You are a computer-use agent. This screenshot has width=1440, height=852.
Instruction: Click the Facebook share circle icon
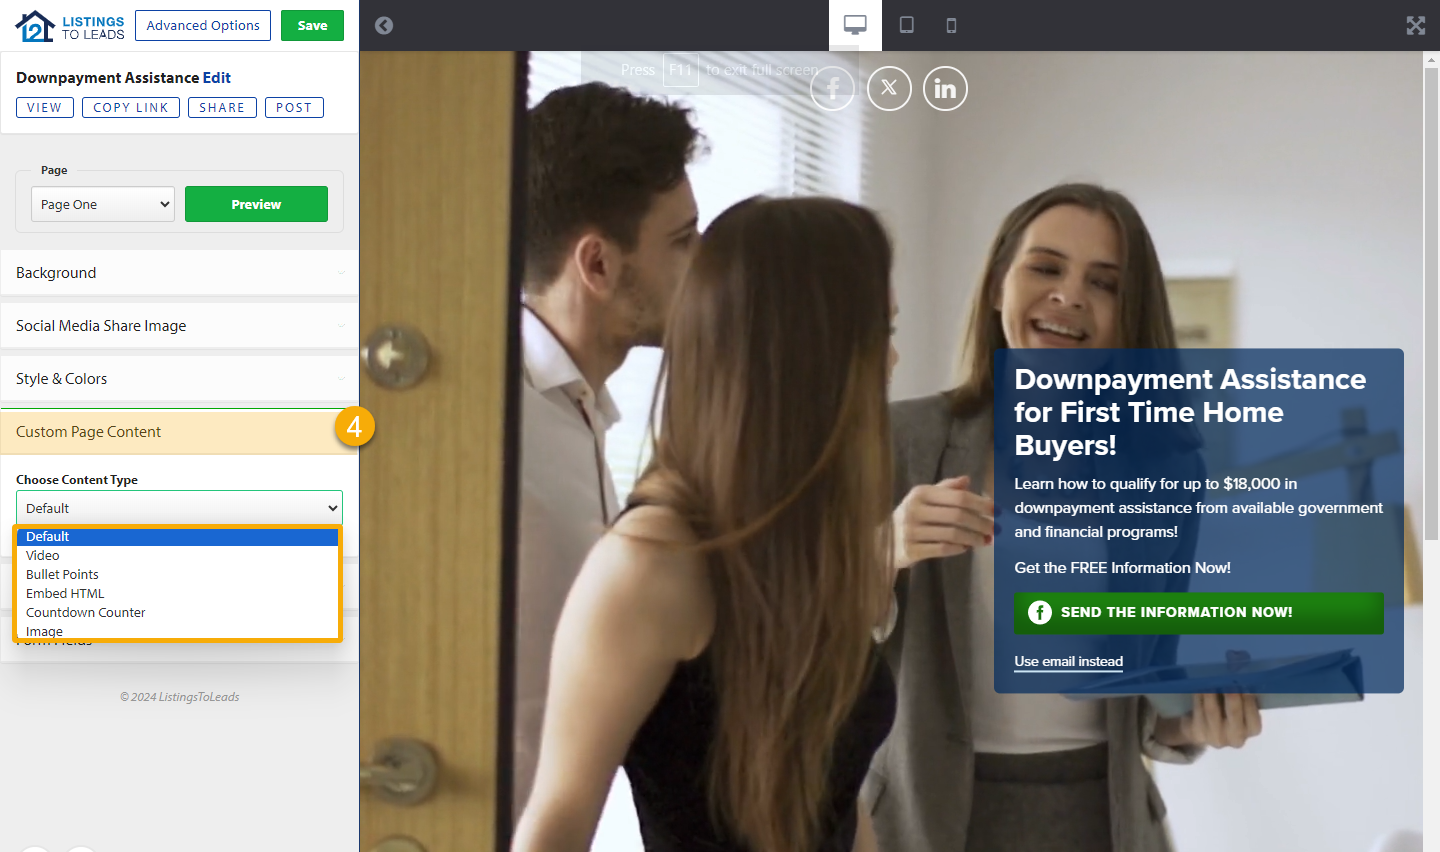pyautogui.click(x=833, y=89)
